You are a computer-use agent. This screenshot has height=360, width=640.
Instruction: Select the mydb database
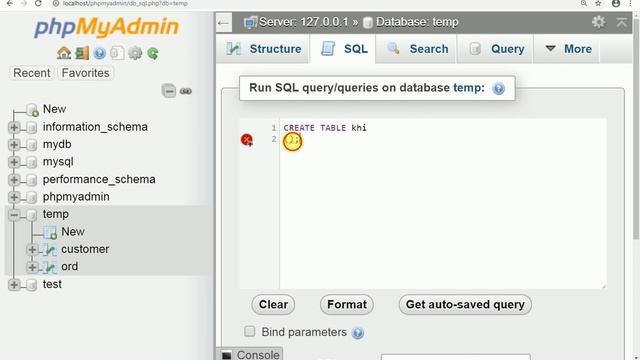pyautogui.click(x=57, y=144)
